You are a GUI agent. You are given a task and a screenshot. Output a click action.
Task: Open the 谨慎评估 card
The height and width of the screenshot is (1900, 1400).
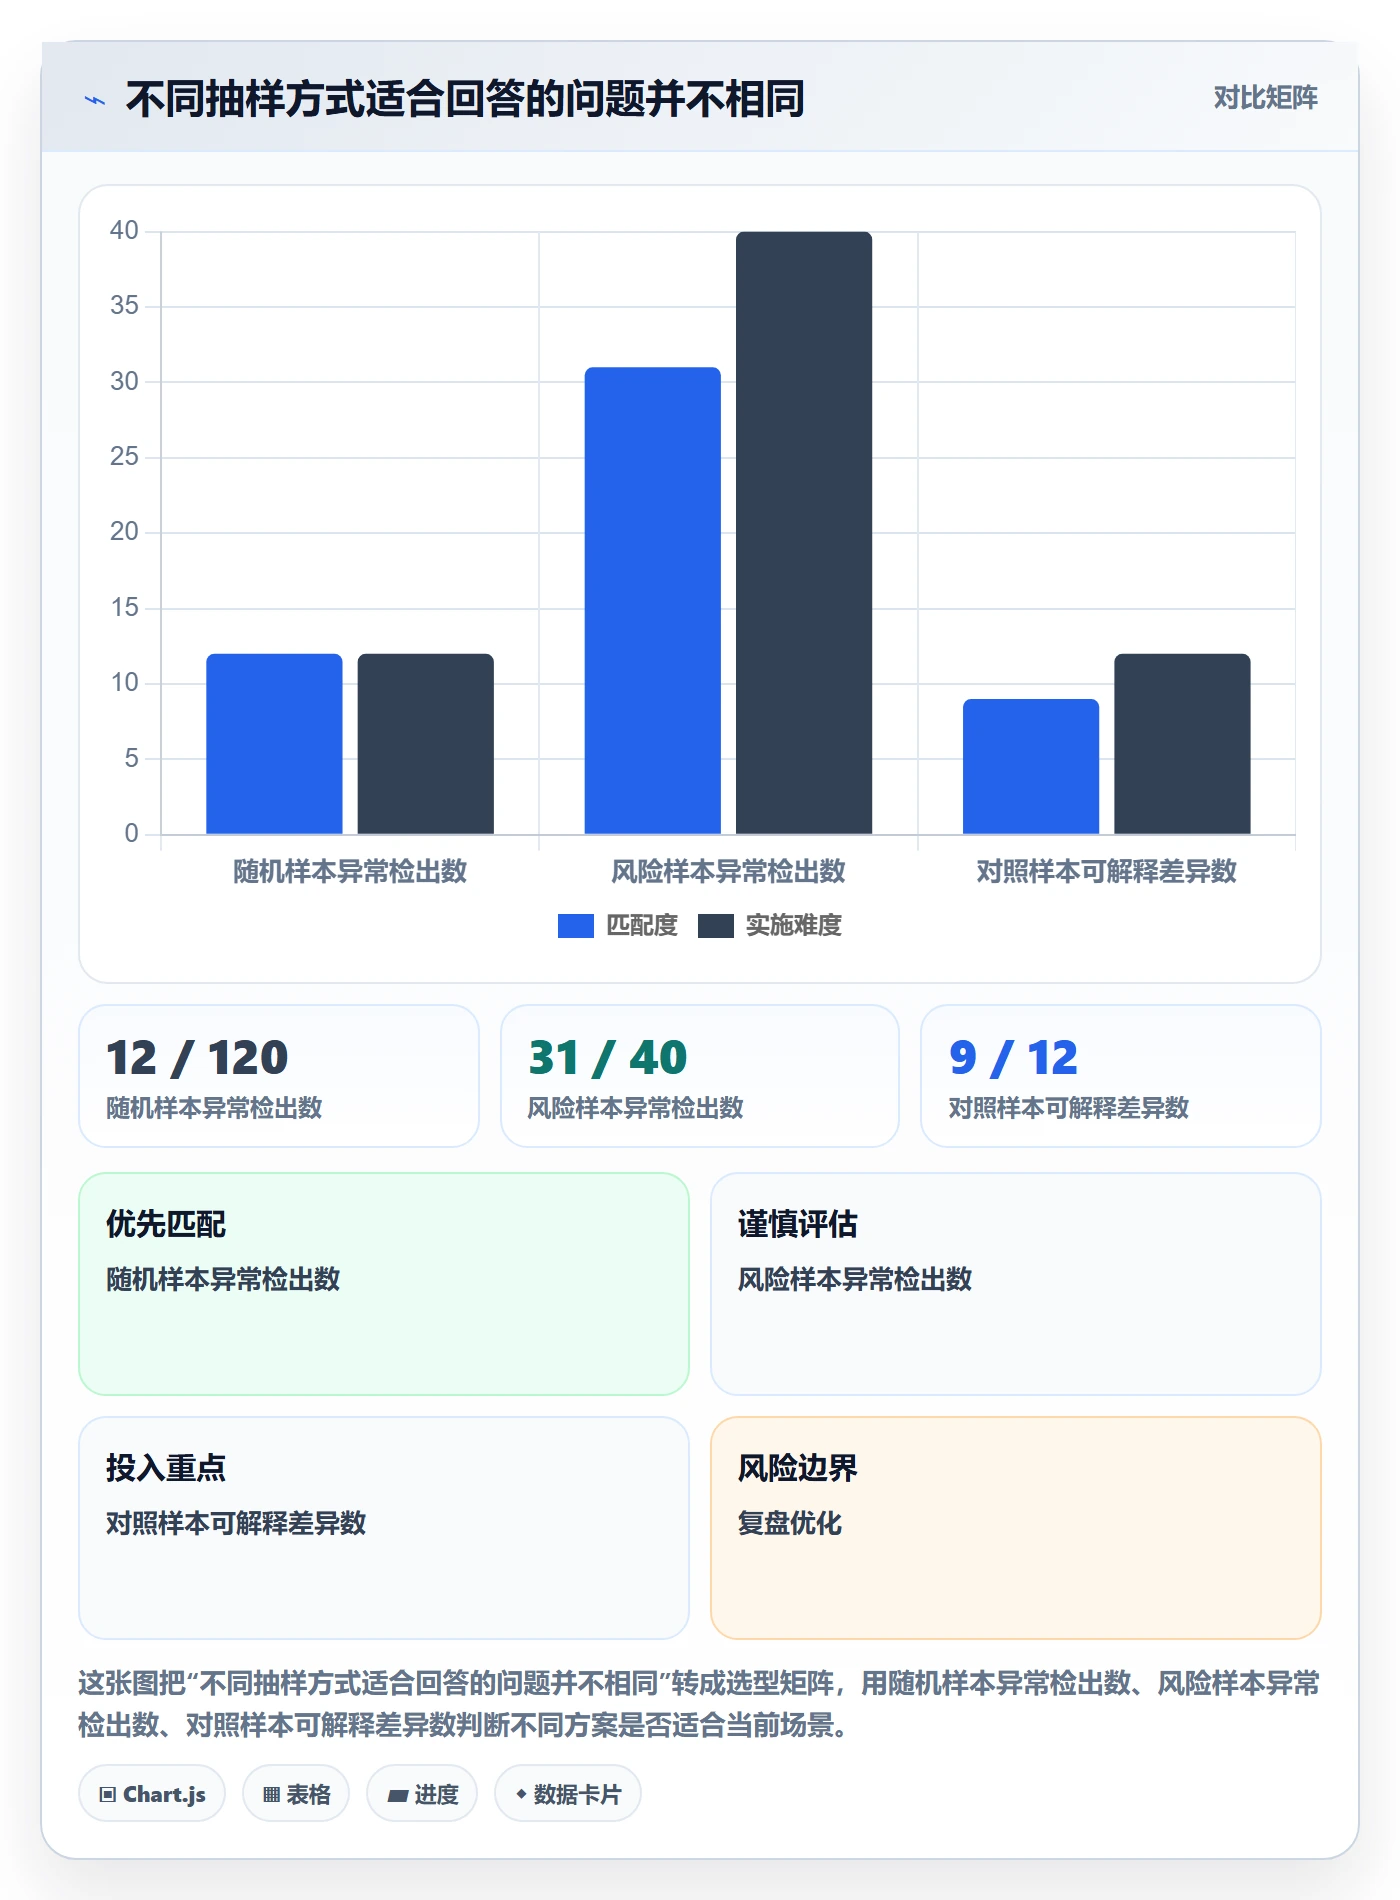tap(1016, 1284)
